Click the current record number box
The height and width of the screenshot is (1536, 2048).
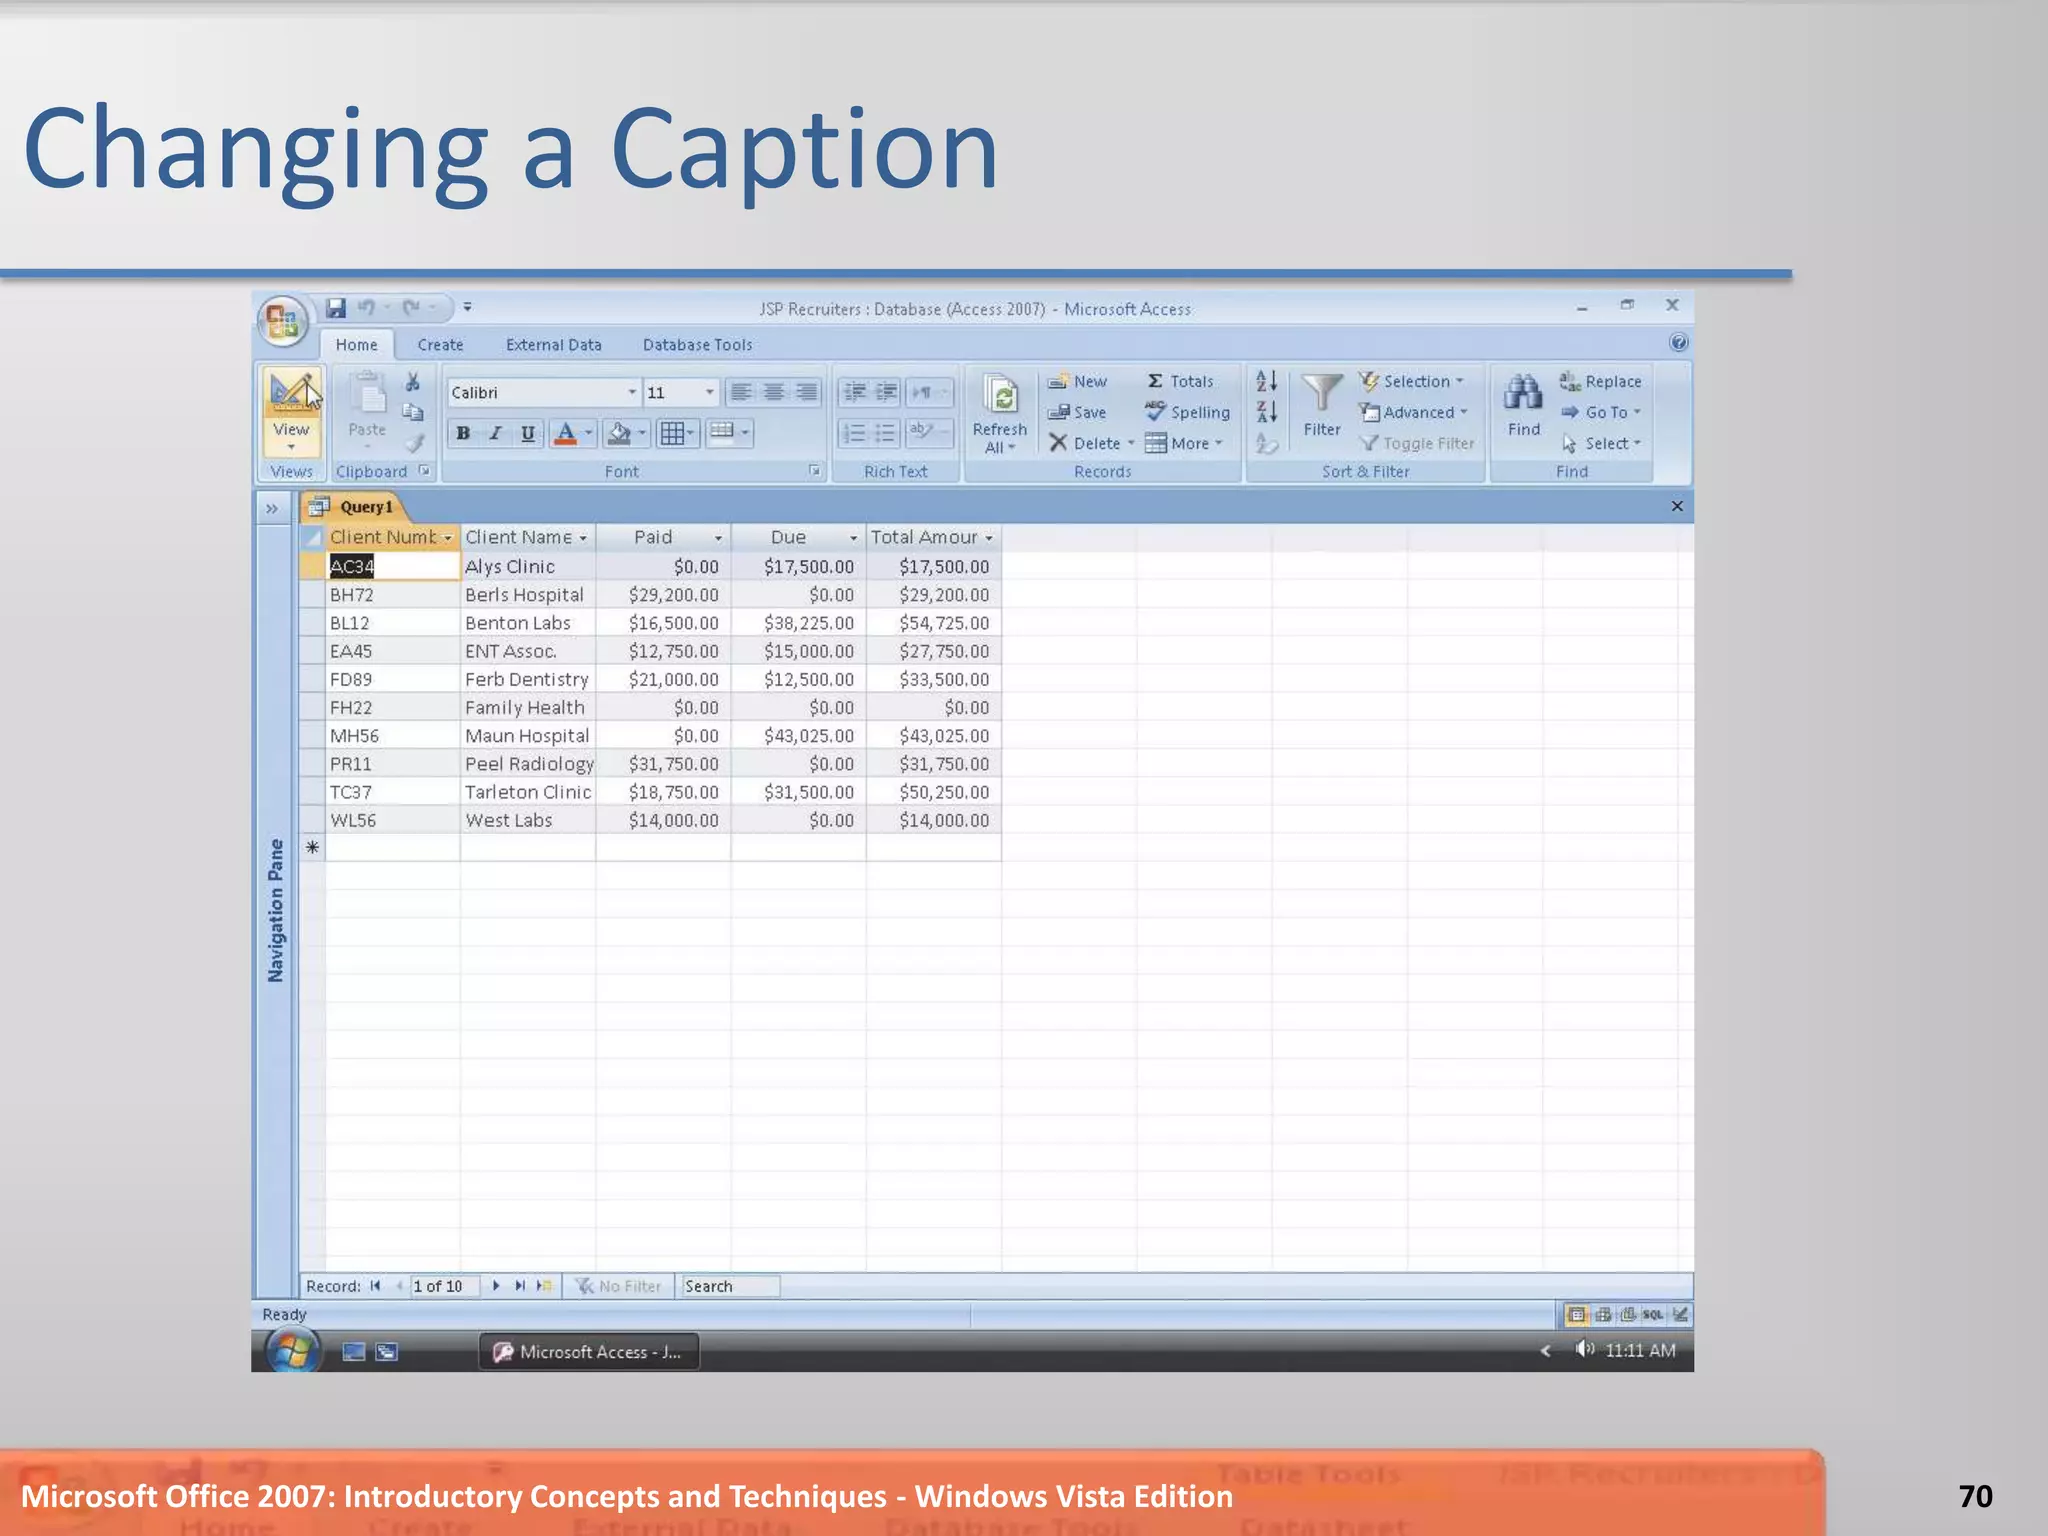coord(444,1286)
